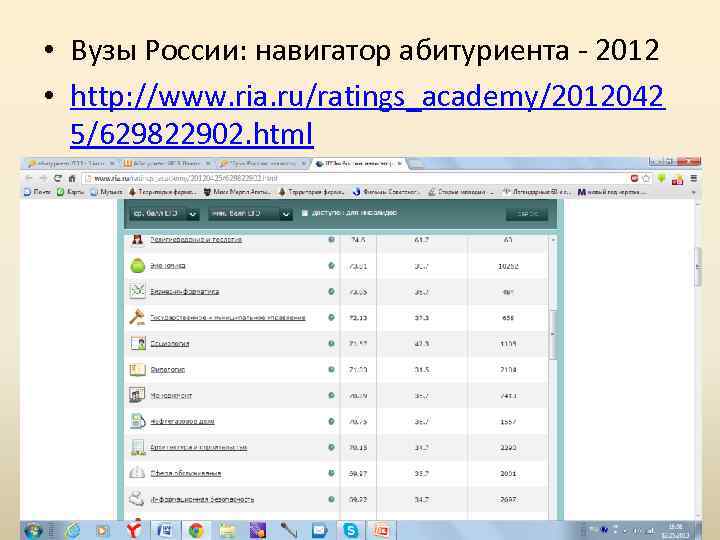Click the Бизнес-информатика row icon
The height and width of the screenshot is (540, 720).
[x=137, y=291]
